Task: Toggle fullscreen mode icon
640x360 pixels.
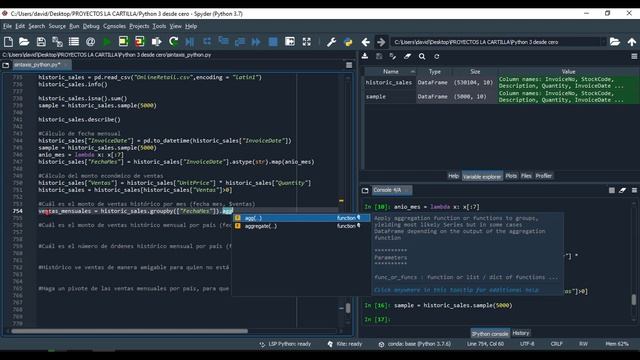Action: click(x=307, y=42)
